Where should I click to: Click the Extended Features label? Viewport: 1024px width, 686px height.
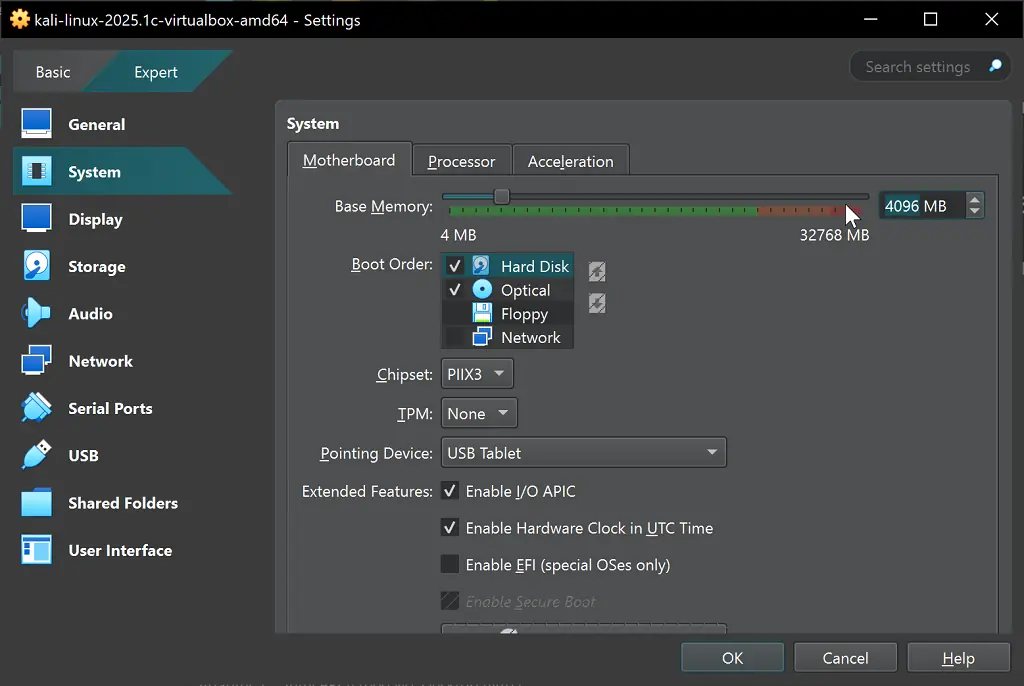(367, 491)
